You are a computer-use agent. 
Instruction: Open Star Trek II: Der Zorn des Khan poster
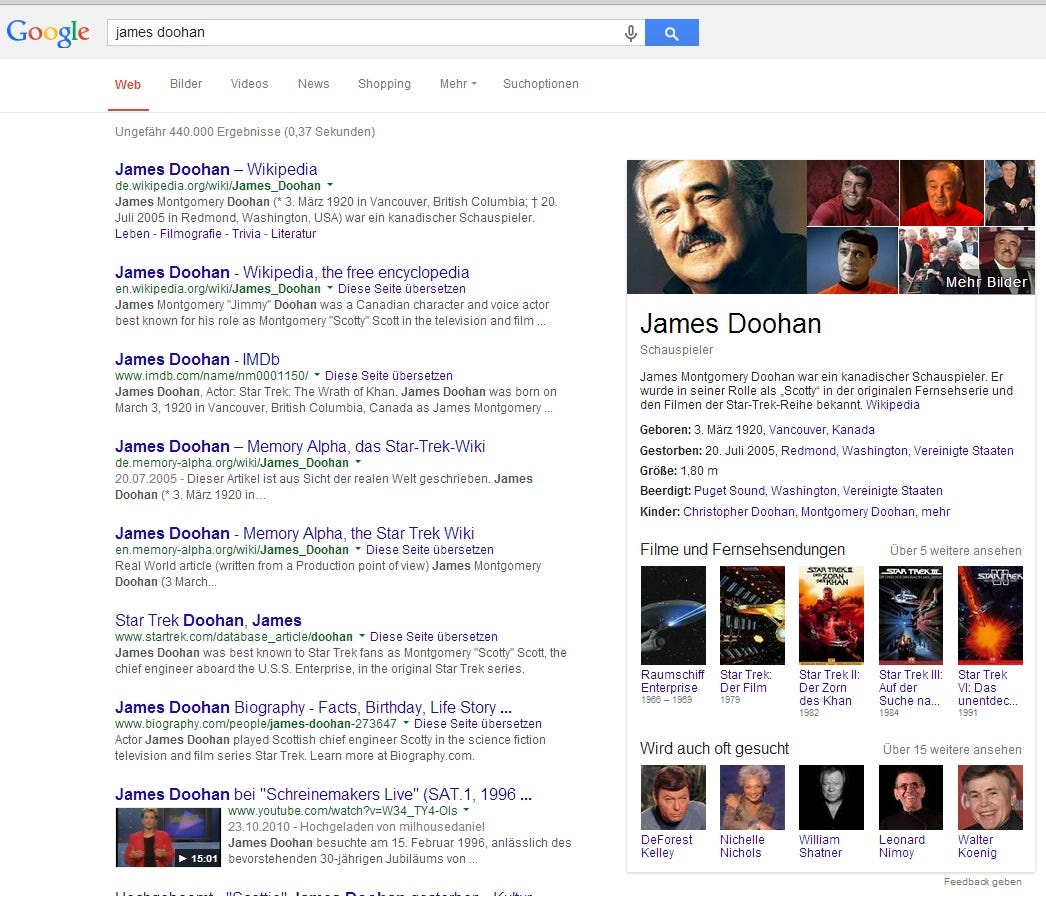point(831,615)
